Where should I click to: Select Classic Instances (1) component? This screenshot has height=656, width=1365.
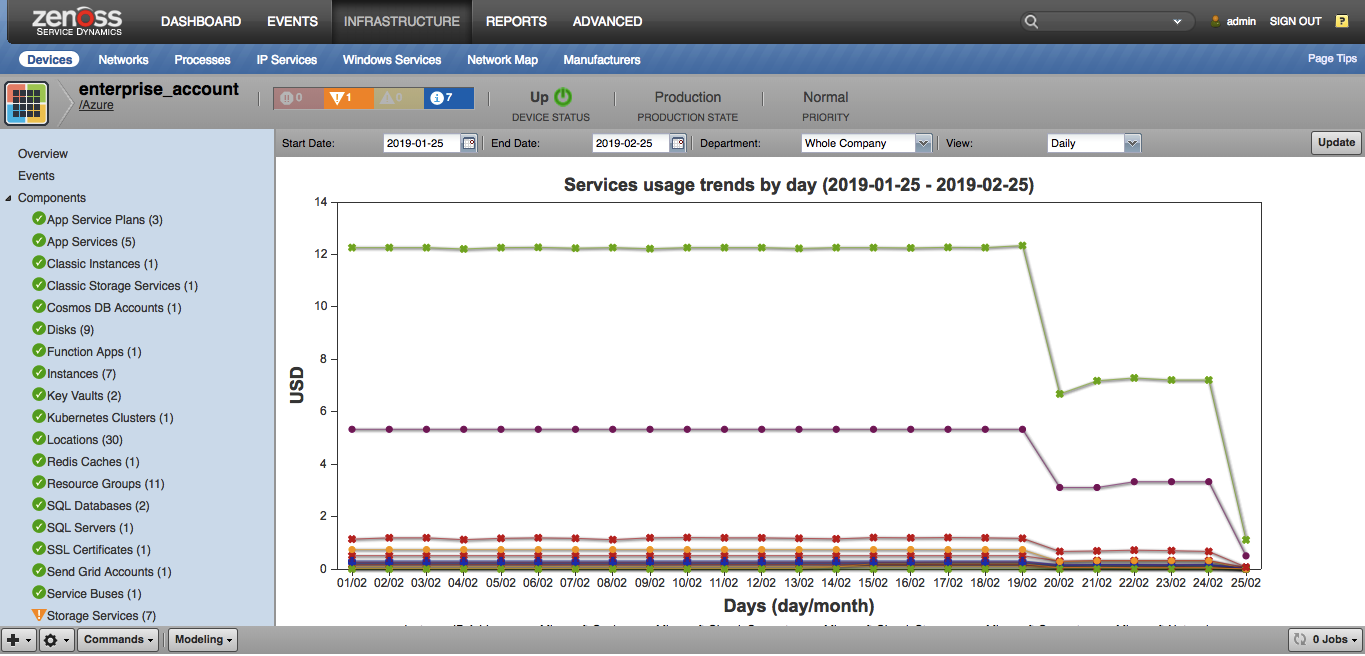coord(102,264)
